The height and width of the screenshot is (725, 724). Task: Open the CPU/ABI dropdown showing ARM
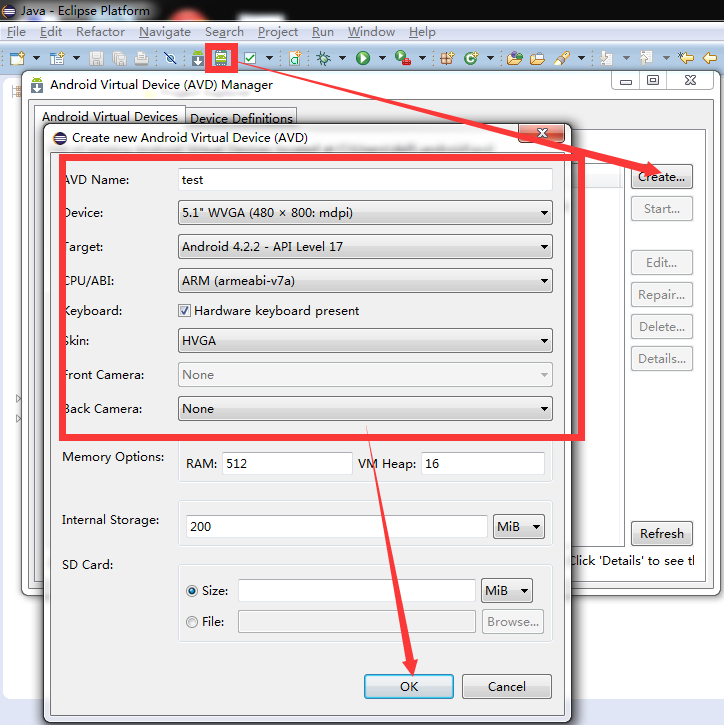click(365, 281)
